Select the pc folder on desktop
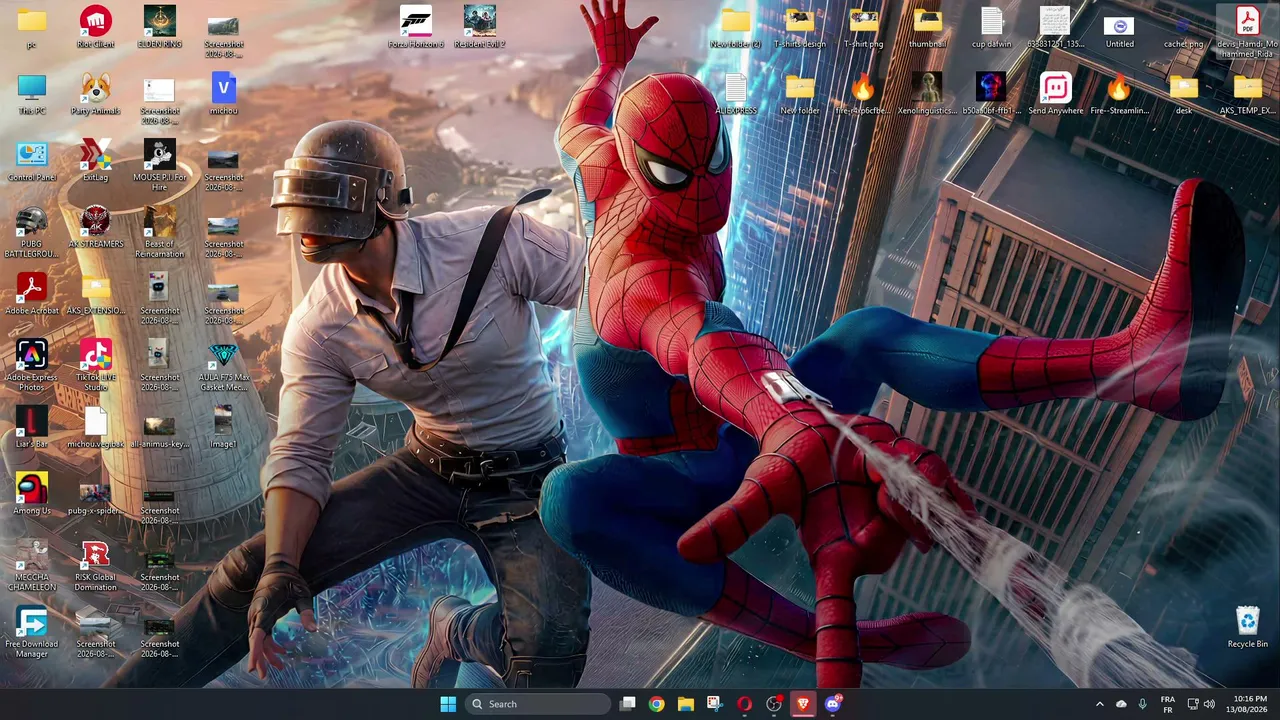1280x720 pixels. [x=32, y=27]
